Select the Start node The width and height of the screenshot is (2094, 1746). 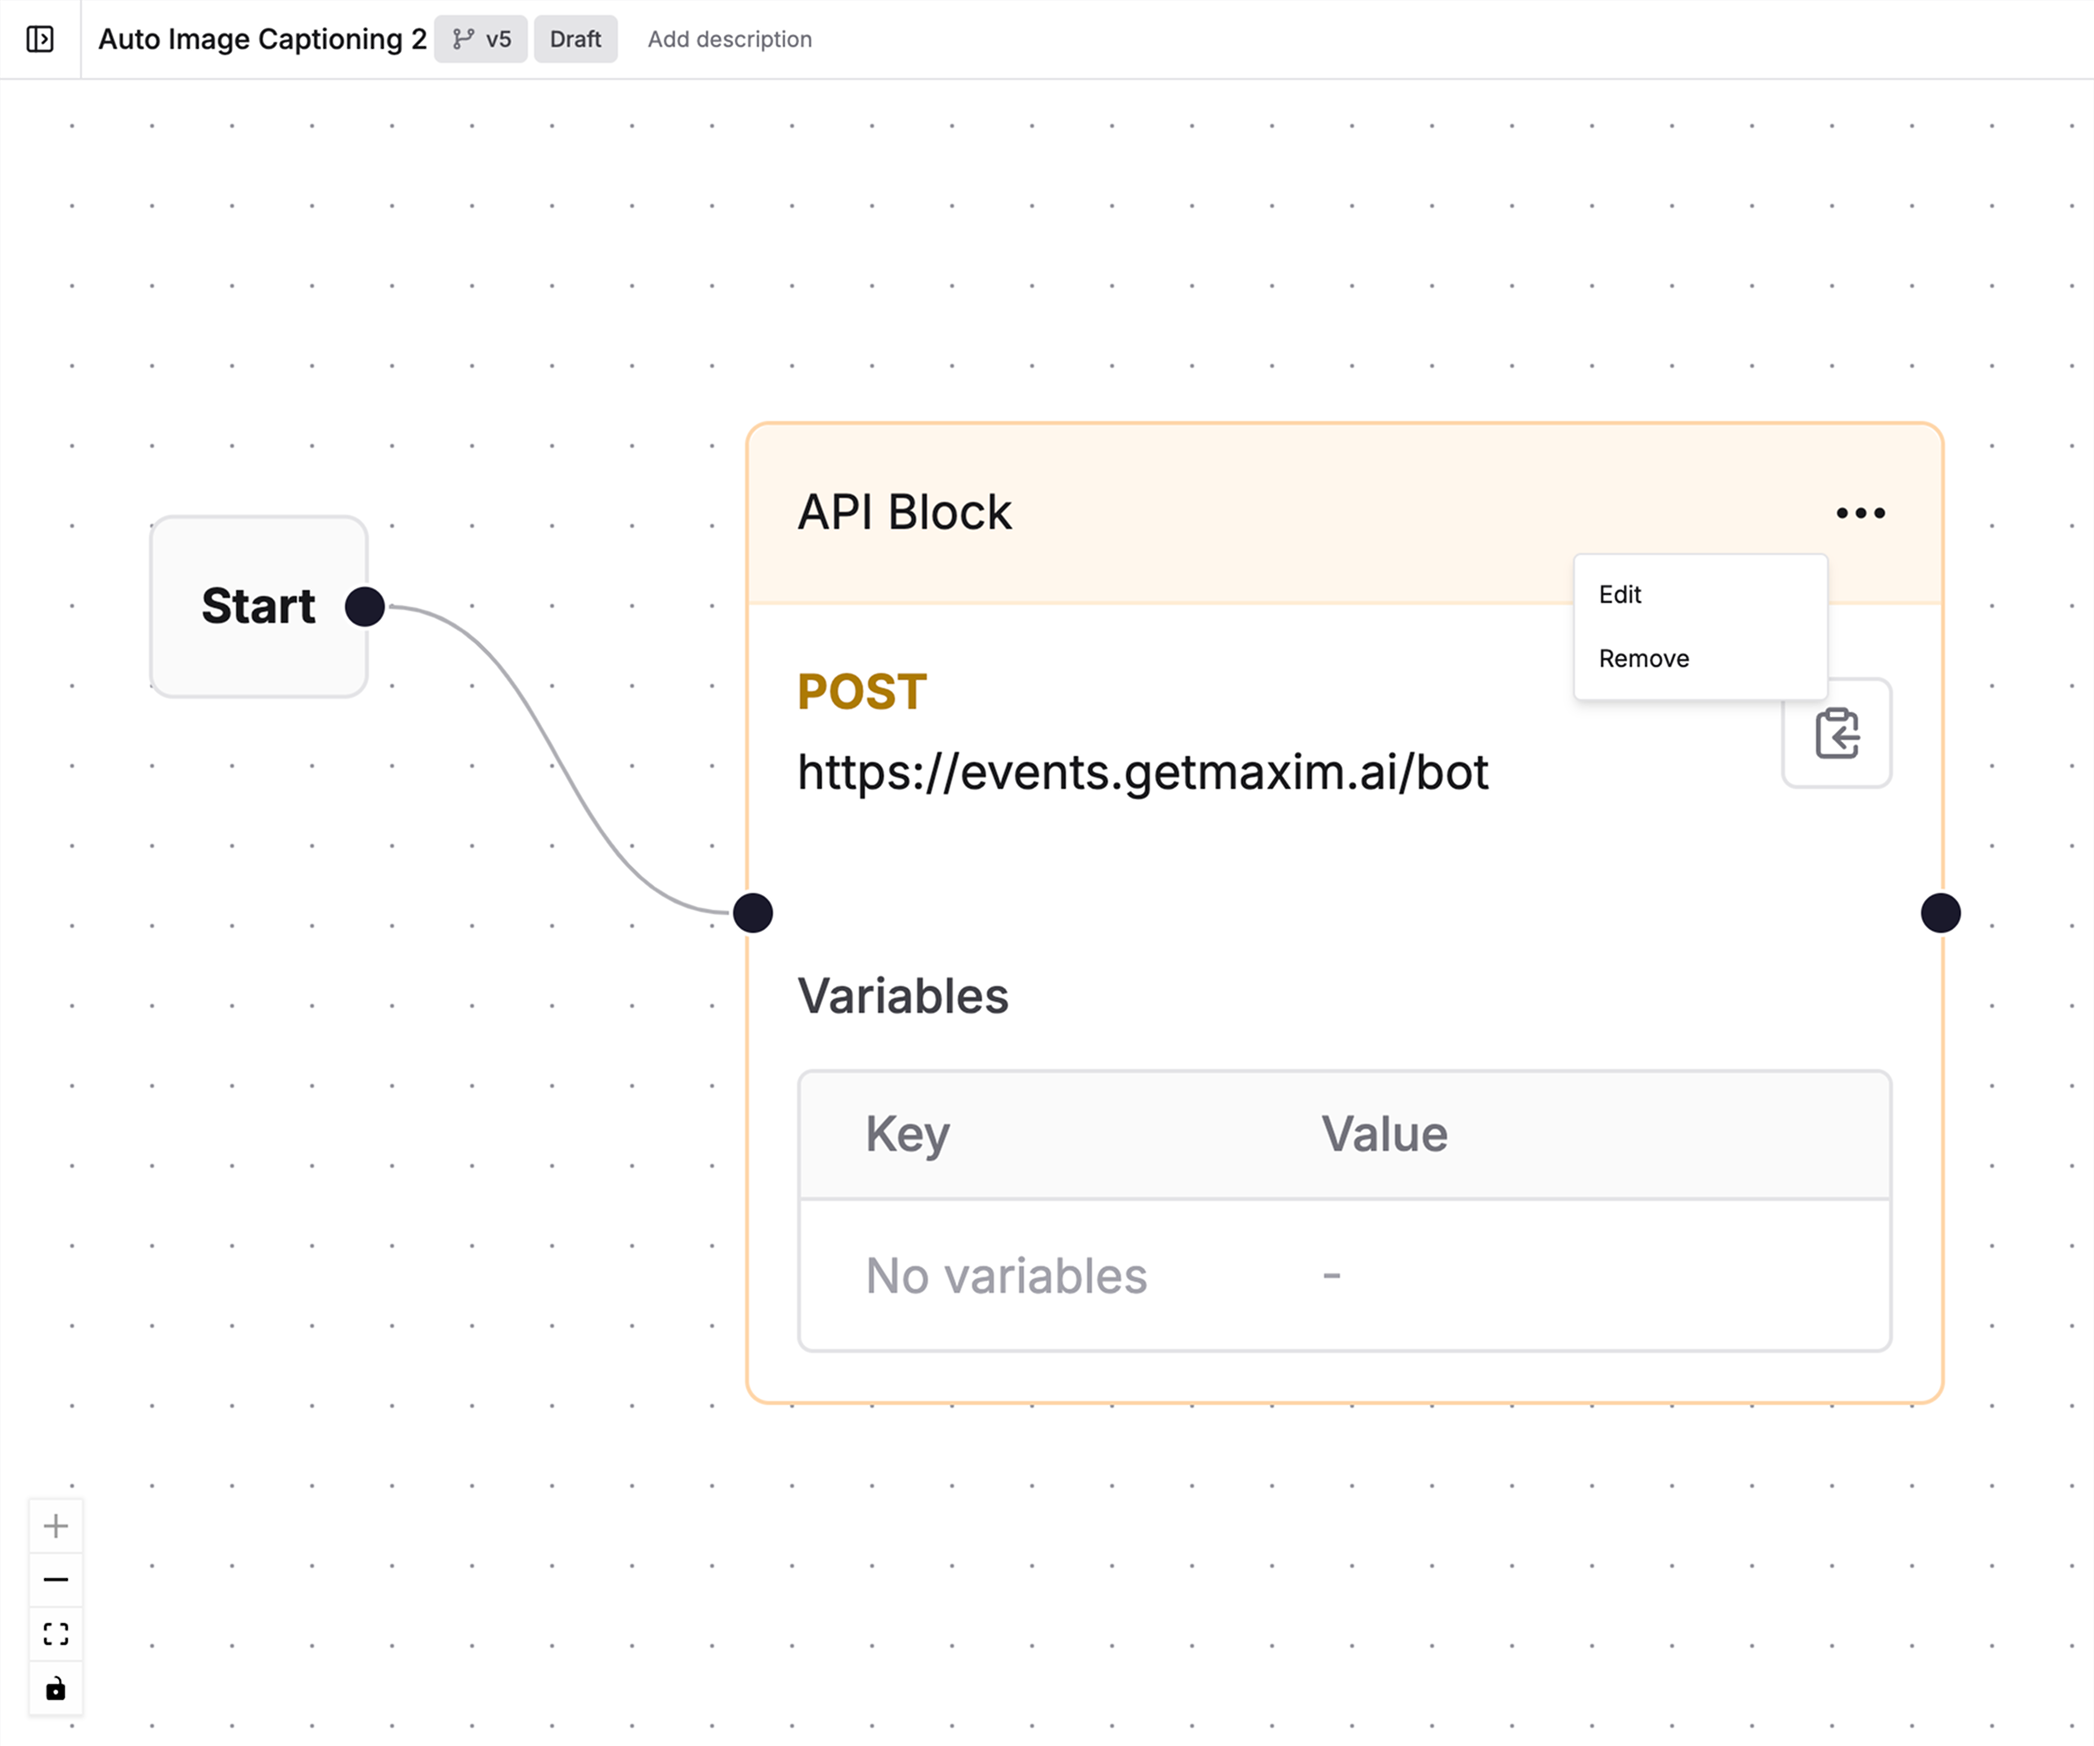258,606
